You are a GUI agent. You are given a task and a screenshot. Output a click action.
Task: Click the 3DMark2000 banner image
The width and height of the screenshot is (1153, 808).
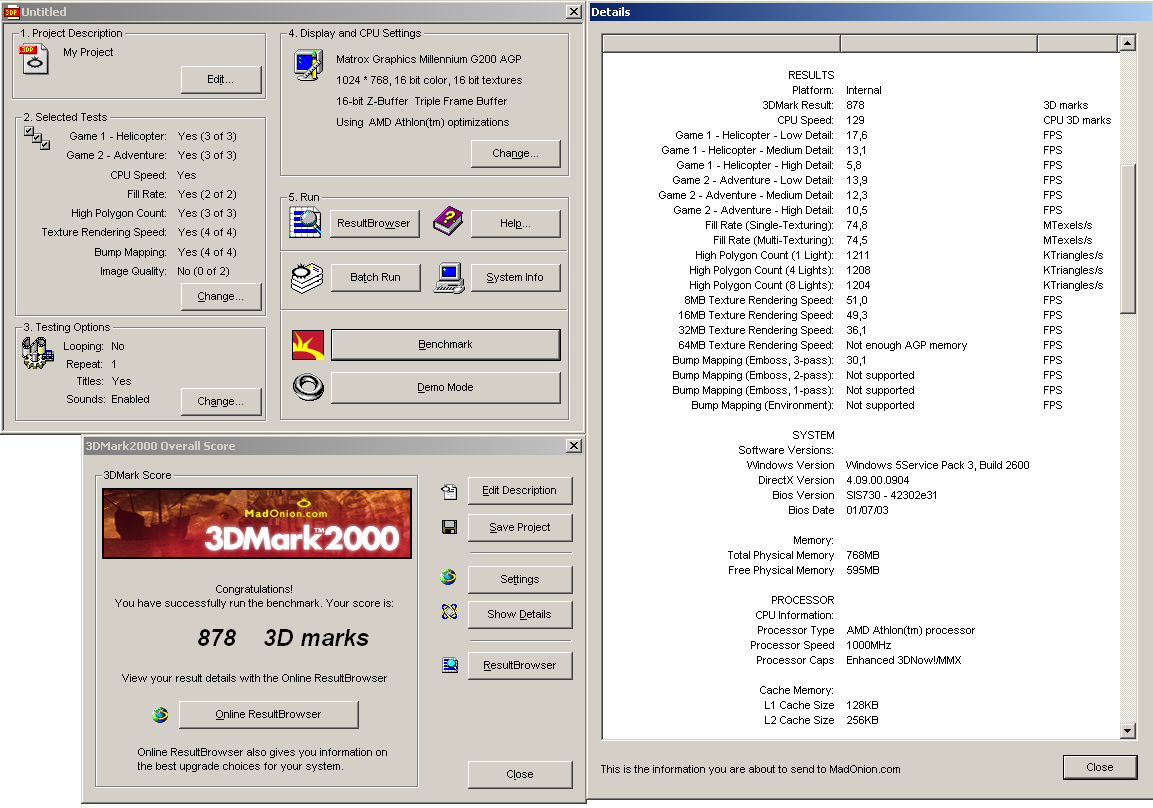tap(256, 522)
